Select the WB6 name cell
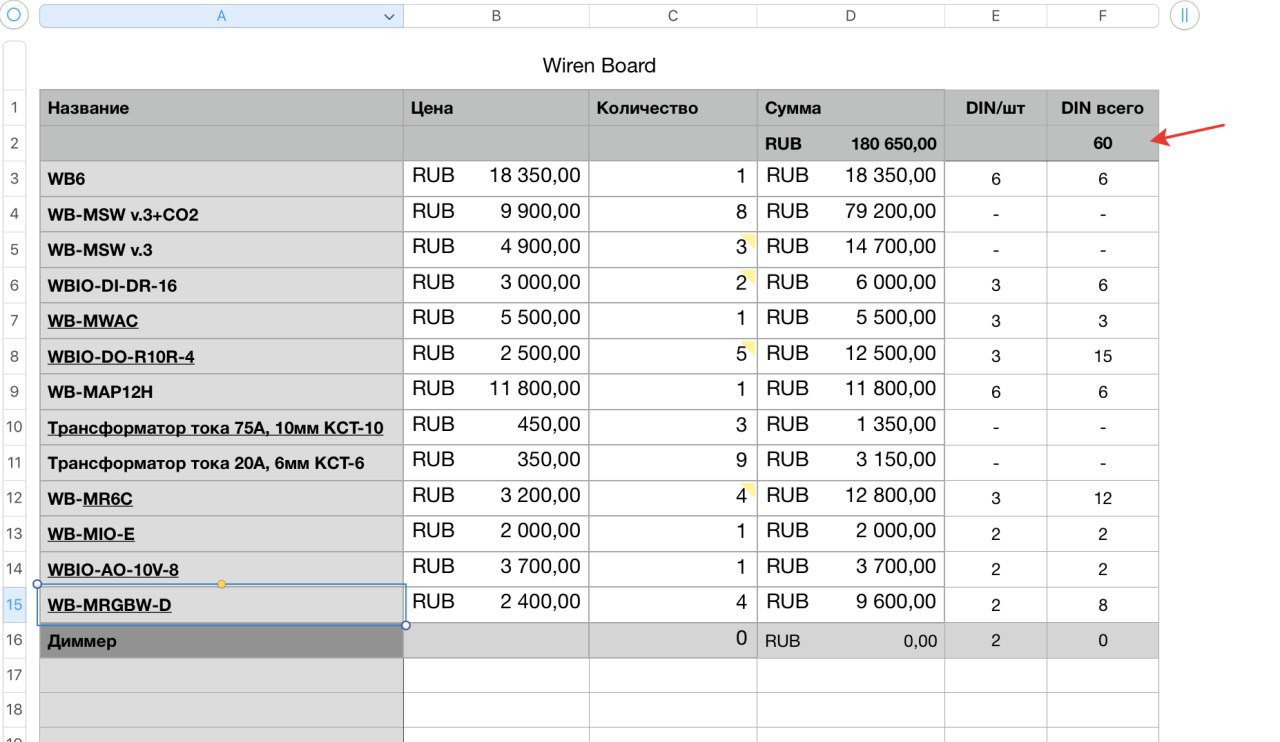Viewport: 1280px width, 742px height. [222, 179]
